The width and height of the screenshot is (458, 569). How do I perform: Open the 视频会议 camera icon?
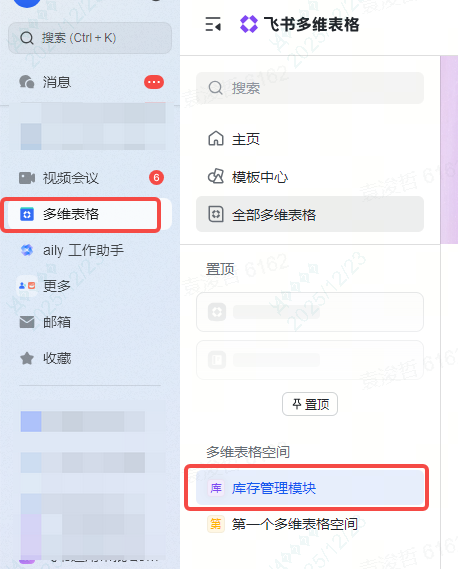pos(27,178)
